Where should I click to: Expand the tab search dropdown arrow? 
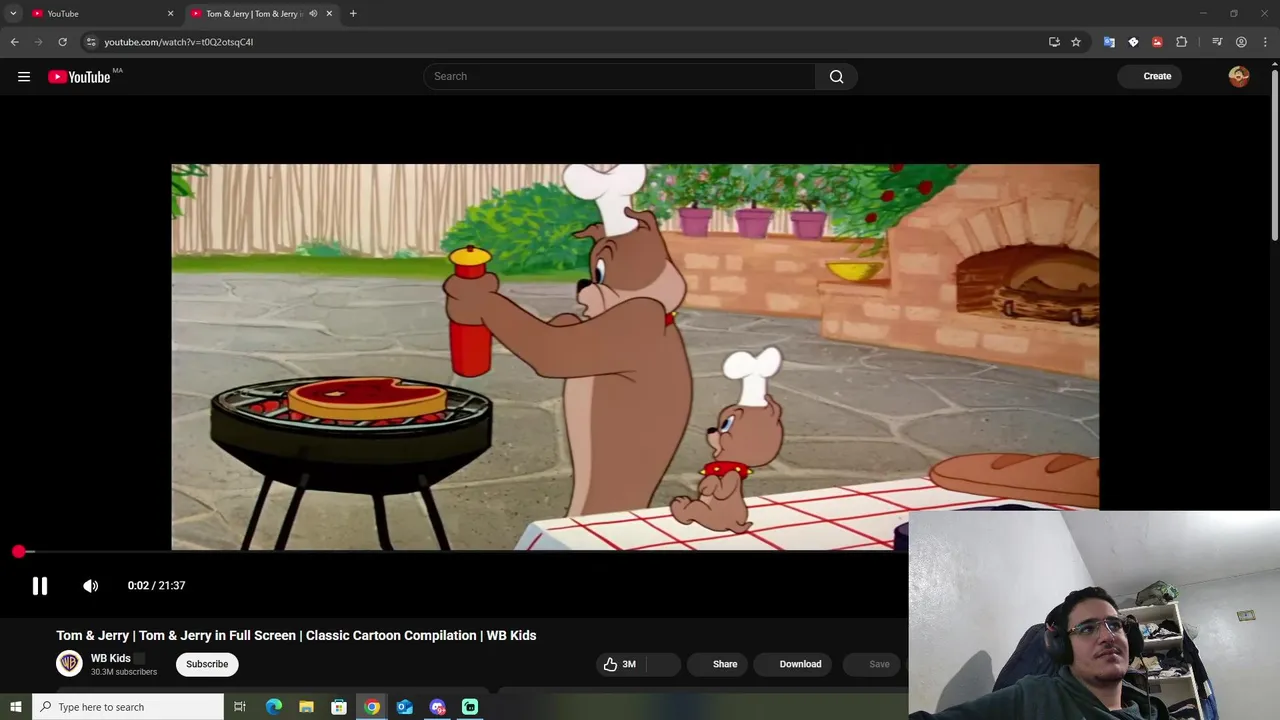point(13,14)
